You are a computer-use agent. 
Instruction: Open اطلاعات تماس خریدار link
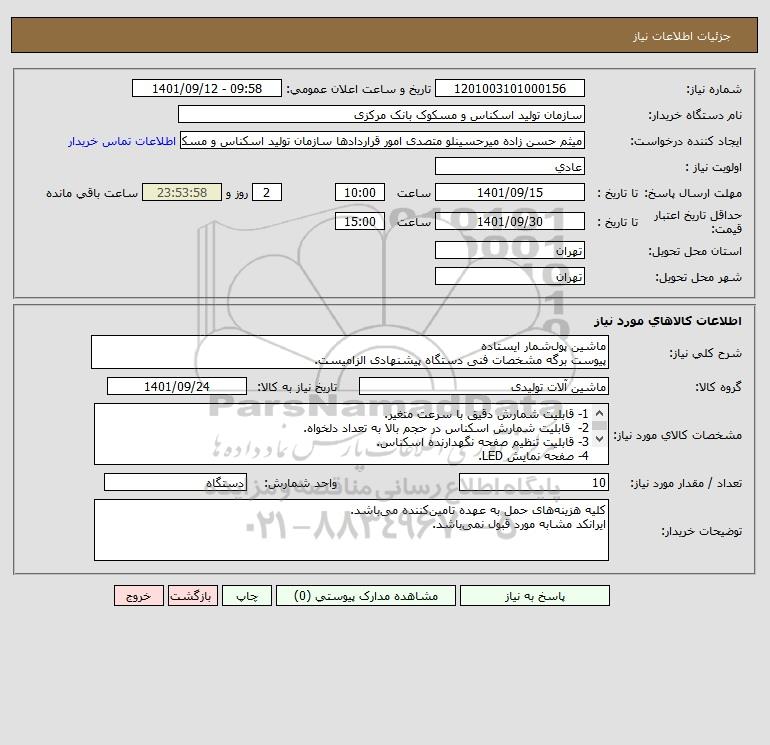click(x=122, y=141)
